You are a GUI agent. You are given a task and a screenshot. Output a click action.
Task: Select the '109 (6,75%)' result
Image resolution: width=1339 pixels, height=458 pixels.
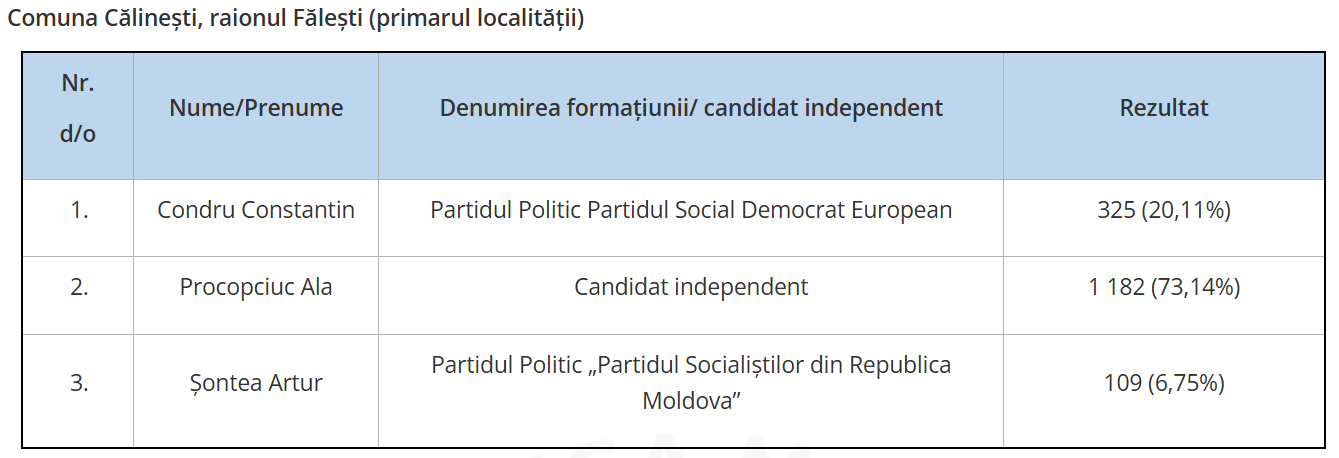pyautogui.click(x=1164, y=383)
